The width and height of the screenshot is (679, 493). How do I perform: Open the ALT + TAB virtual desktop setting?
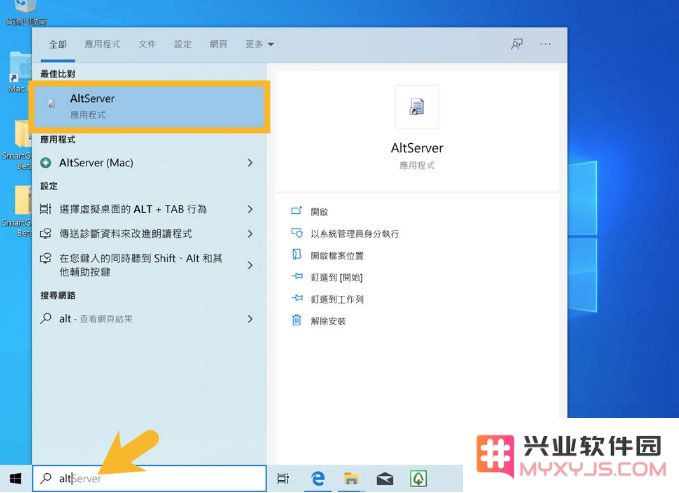click(x=133, y=209)
